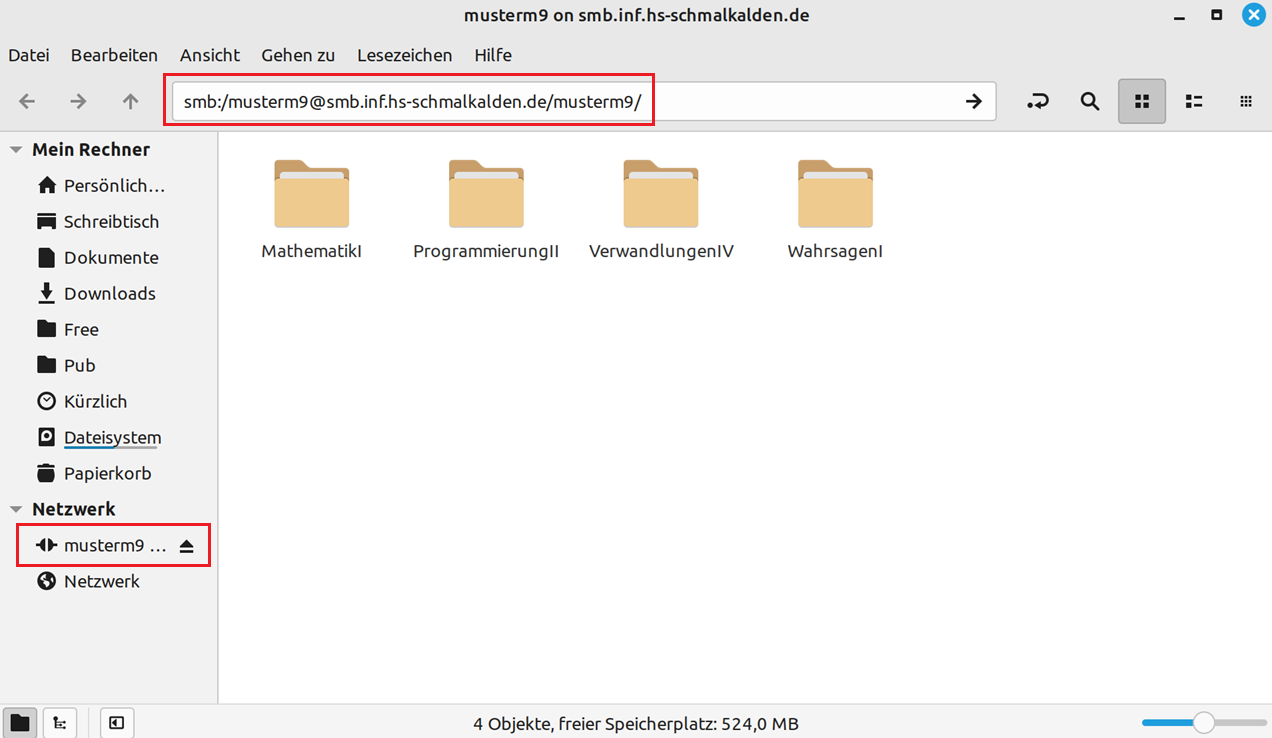Image resolution: width=1272 pixels, height=738 pixels.
Task: Show tree view in sidebar
Action: [x=60, y=723]
